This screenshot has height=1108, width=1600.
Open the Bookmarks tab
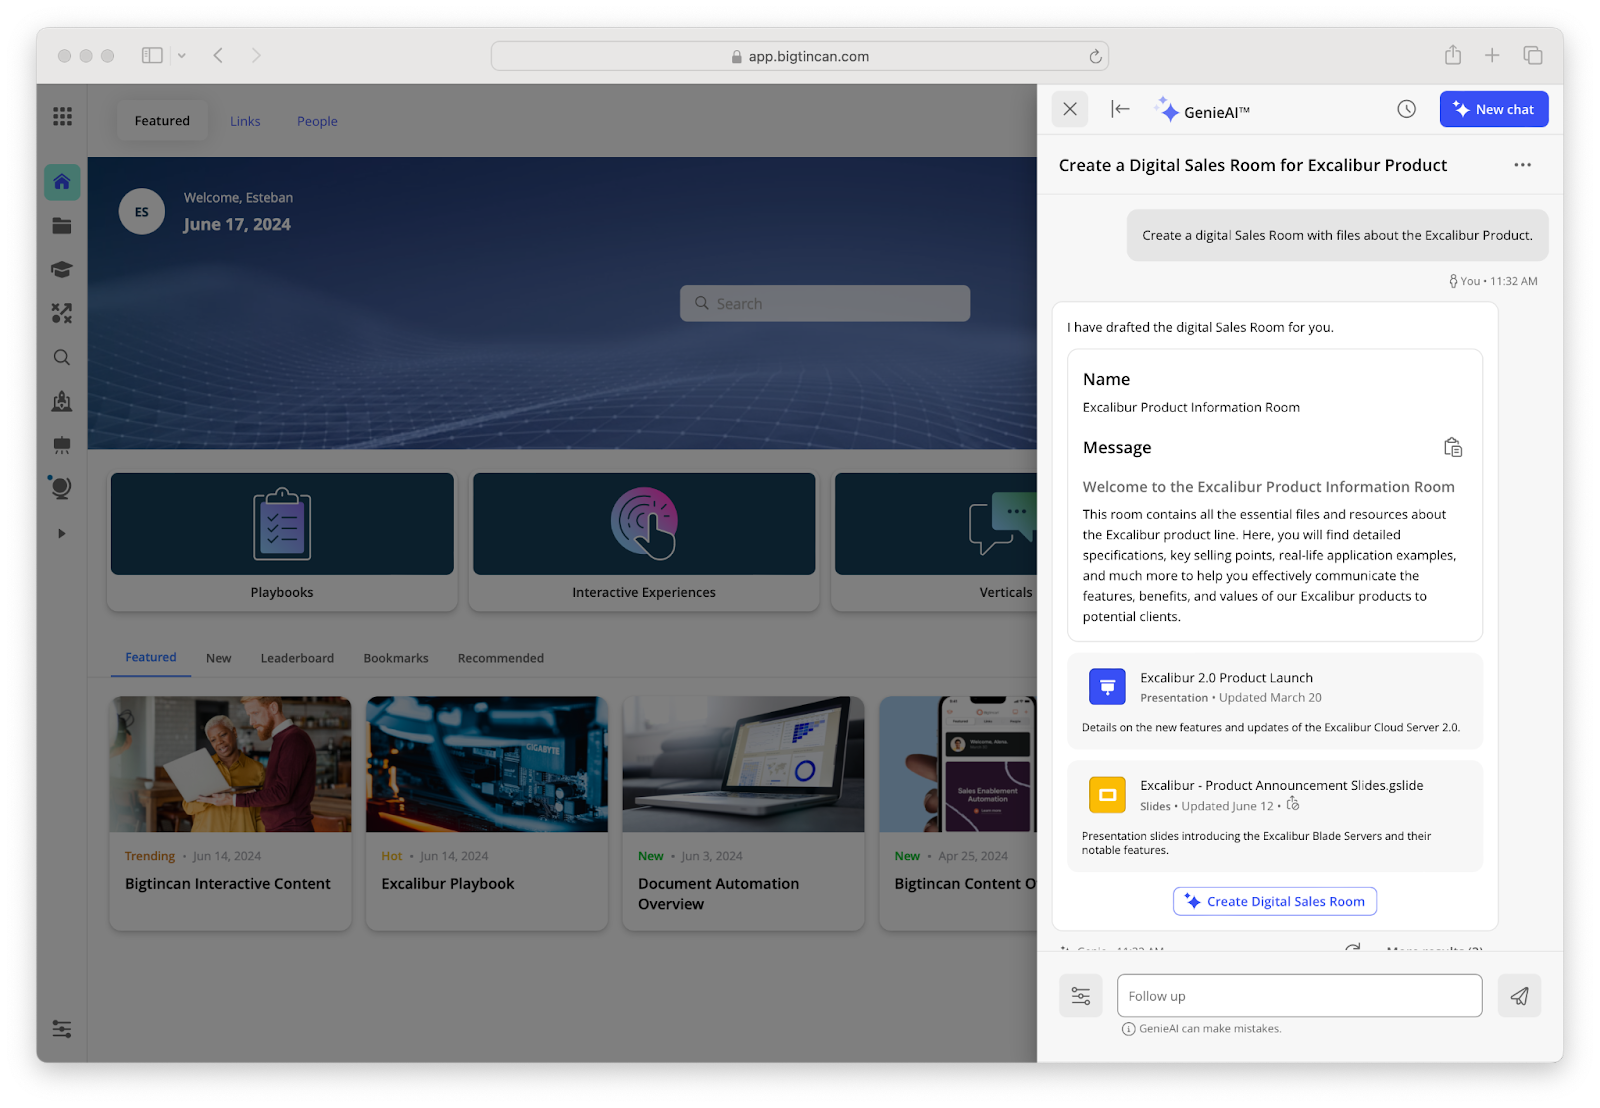pos(396,658)
